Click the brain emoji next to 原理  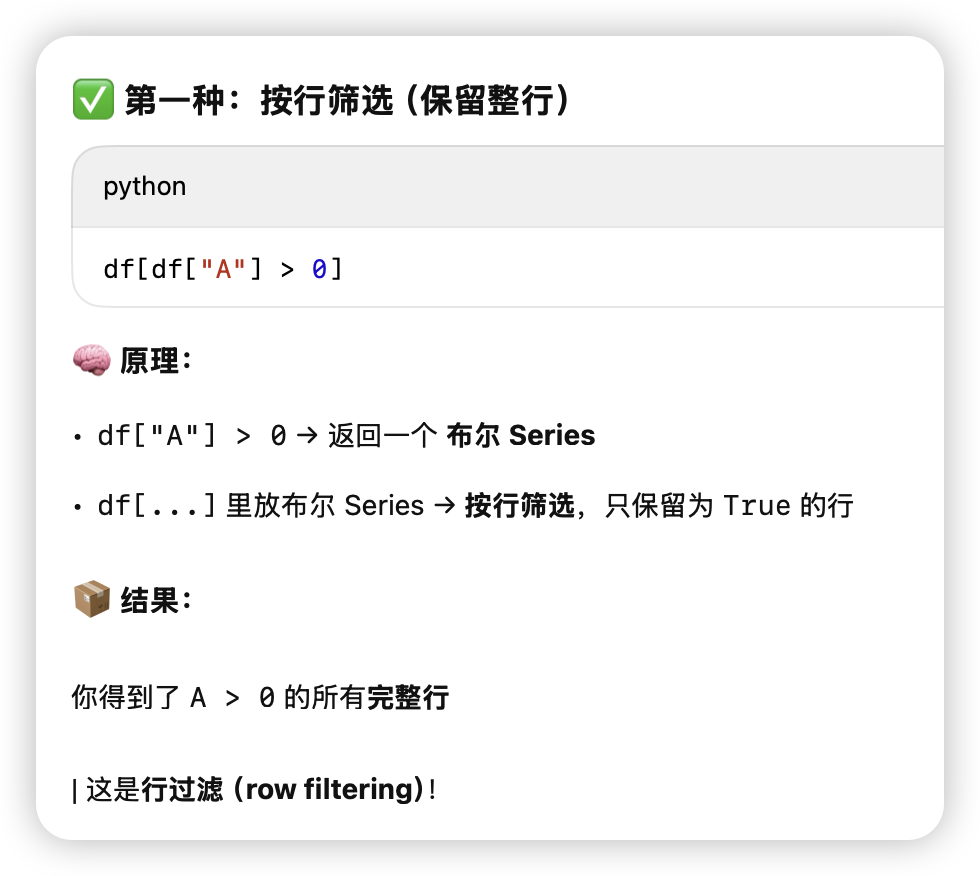(x=91, y=361)
